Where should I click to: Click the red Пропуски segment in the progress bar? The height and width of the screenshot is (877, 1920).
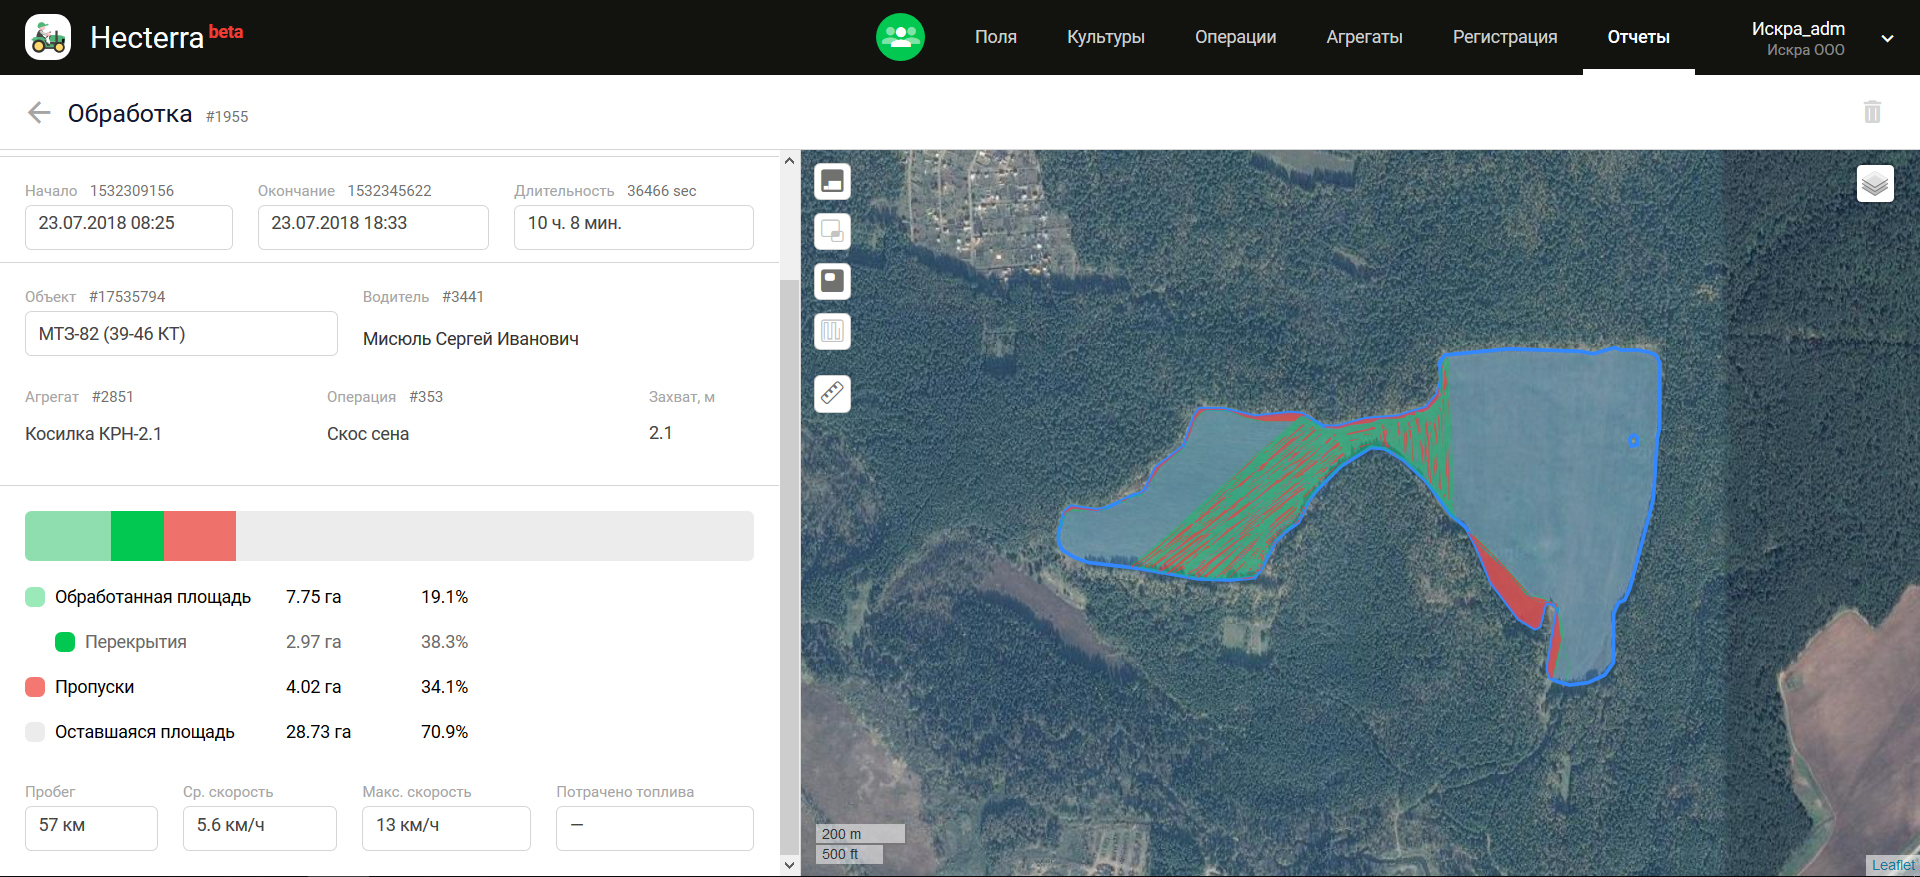coord(199,536)
